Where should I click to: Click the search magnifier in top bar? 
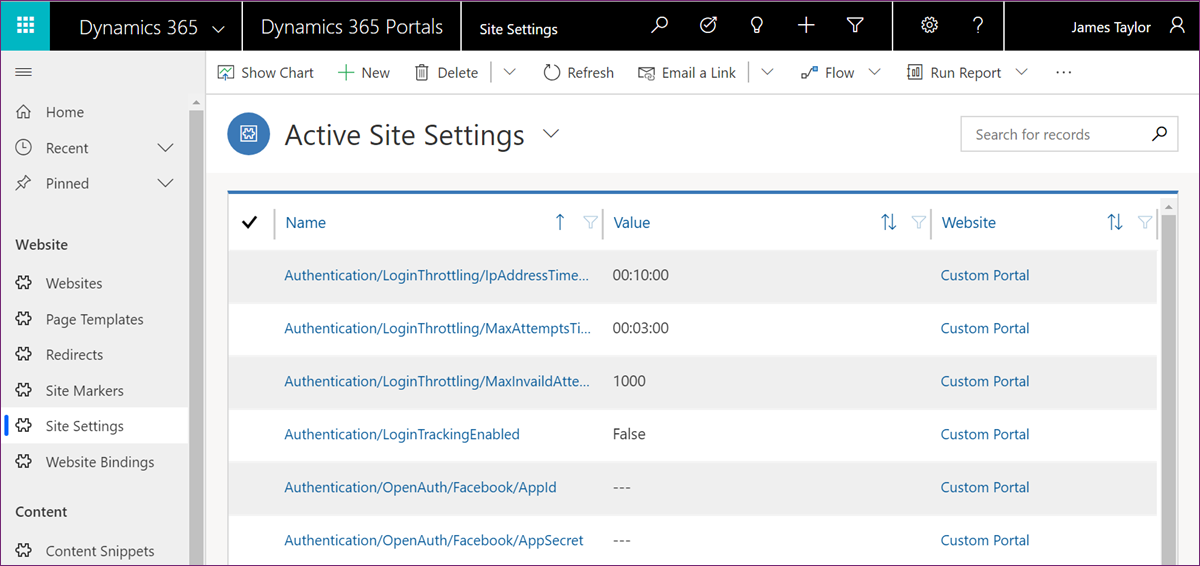click(659, 26)
